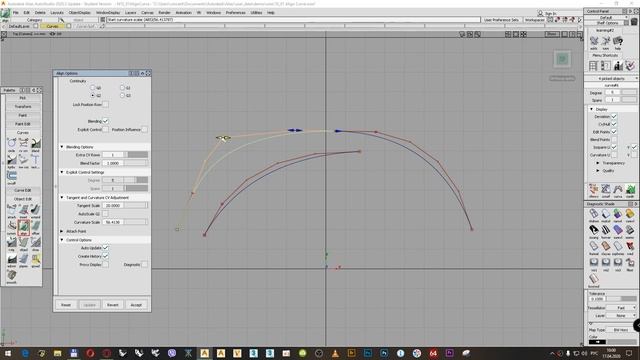Screen dimensions: 640x360
Task: Enable AutoScale G2 checkbox
Action: pos(105,214)
